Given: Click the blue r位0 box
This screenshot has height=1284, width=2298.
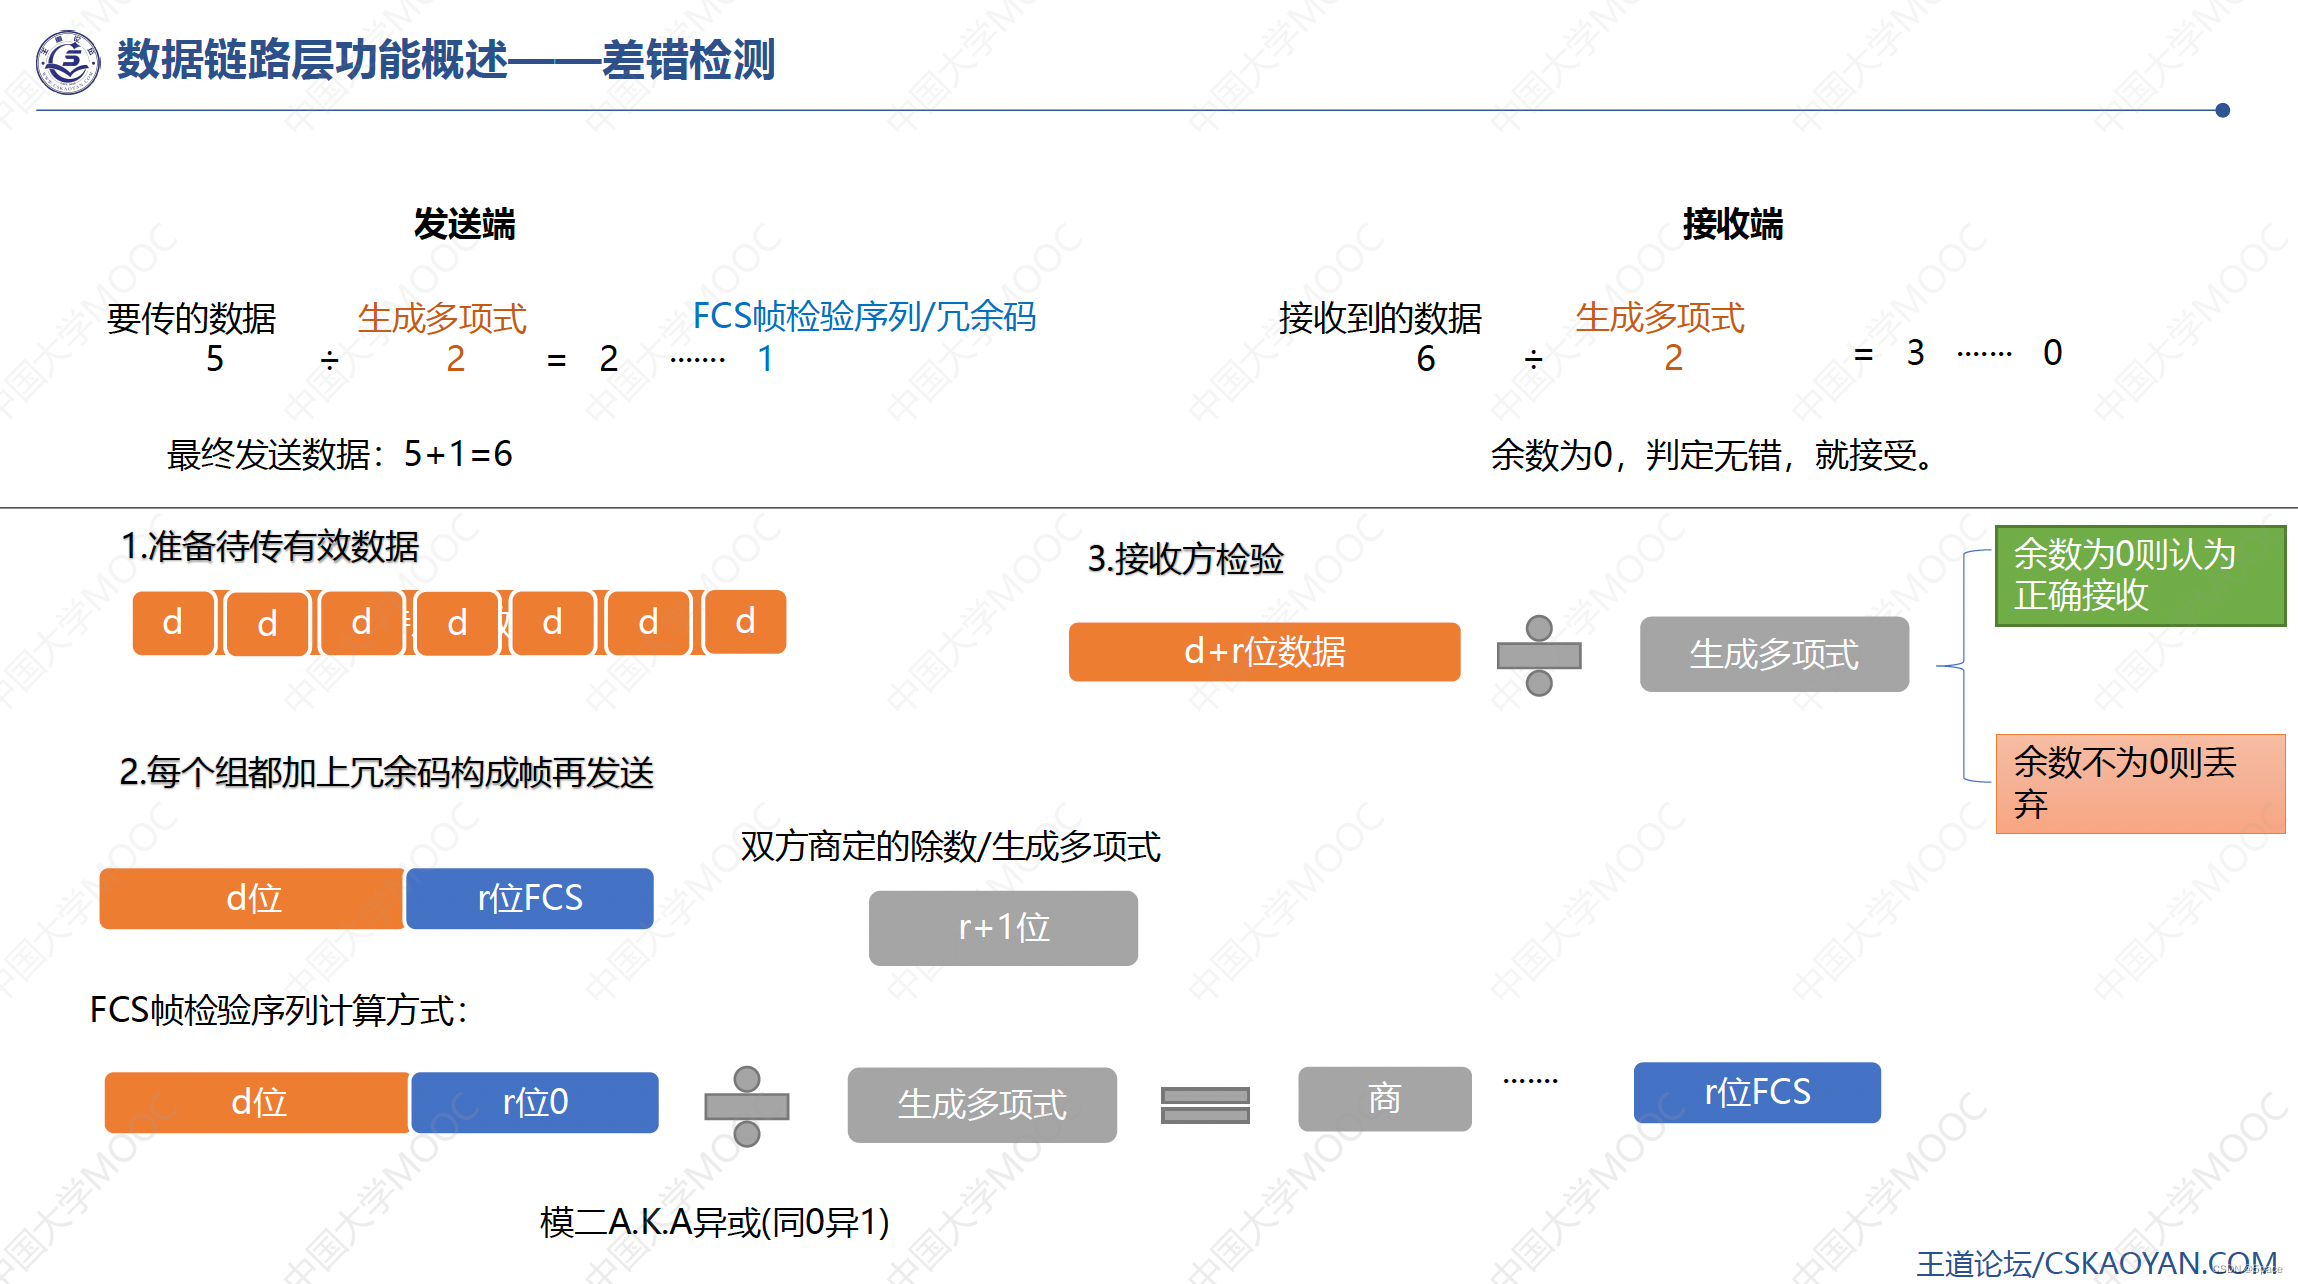Looking at the screenshot, I should pos(535,1103).
